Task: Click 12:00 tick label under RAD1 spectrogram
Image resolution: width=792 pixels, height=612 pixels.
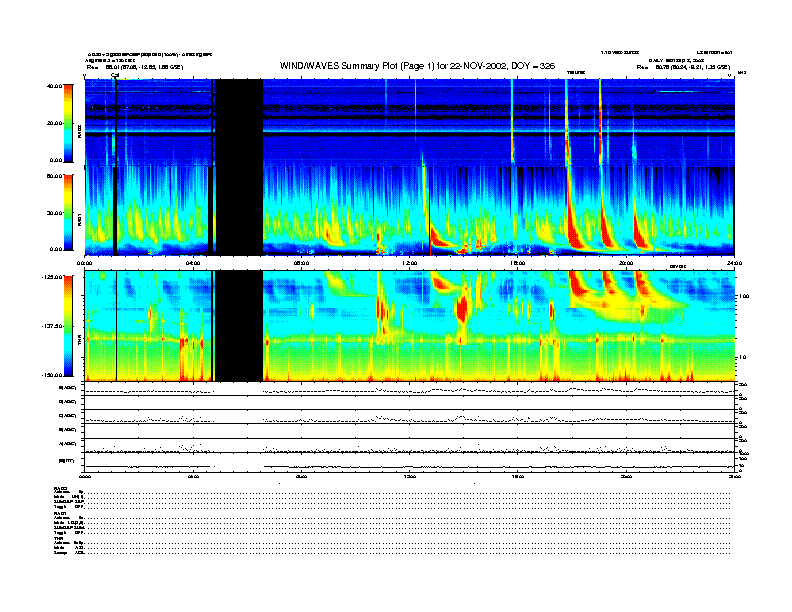Action: point(410,263)
